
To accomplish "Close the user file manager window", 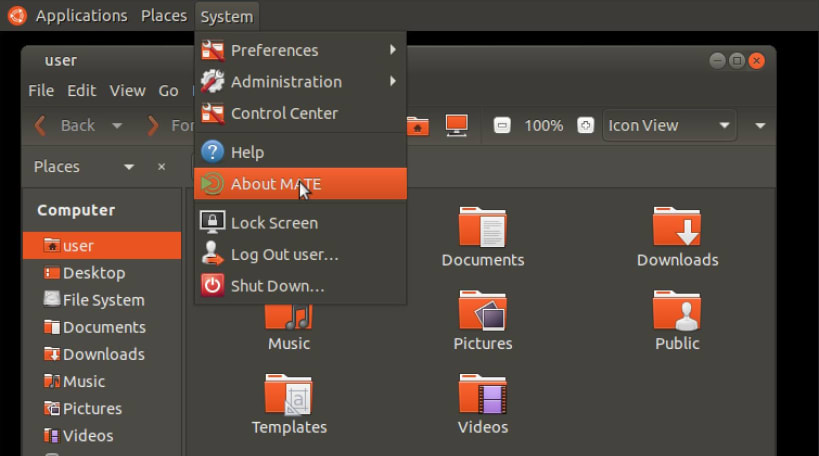I will pos(756,61).
